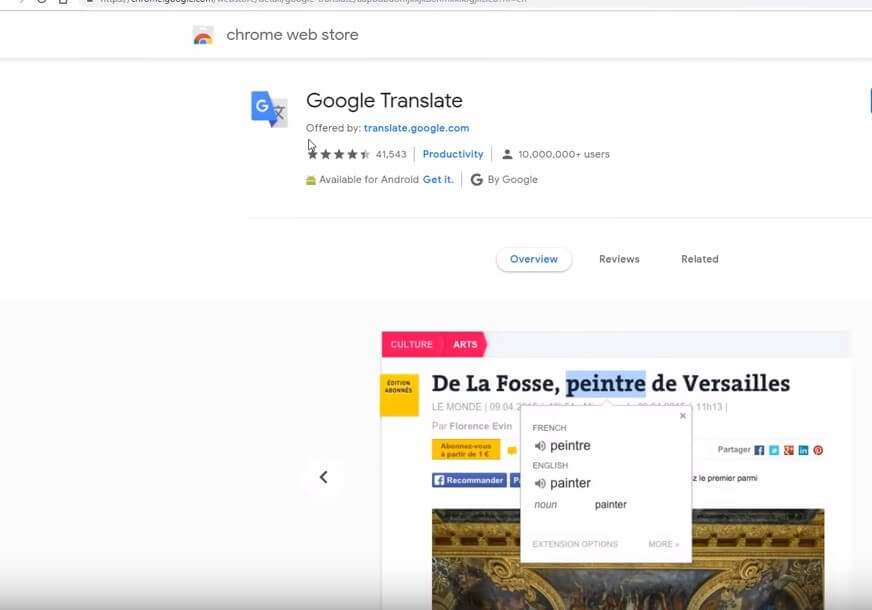Click LinkedIn share icon
872x610 pixels.
click(803, 450)
